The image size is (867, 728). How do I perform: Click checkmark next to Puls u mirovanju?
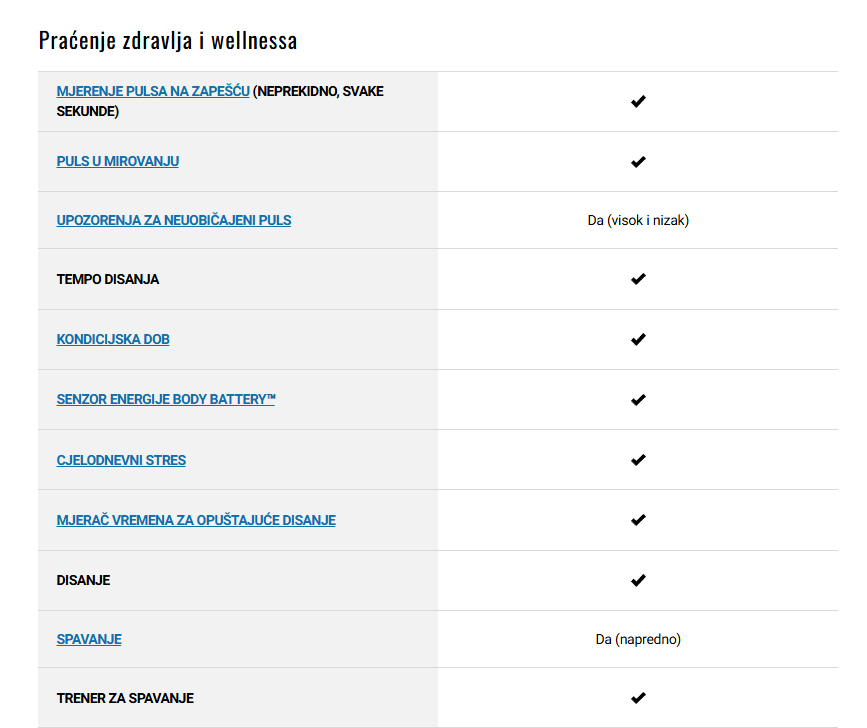(x=638, y=162)
